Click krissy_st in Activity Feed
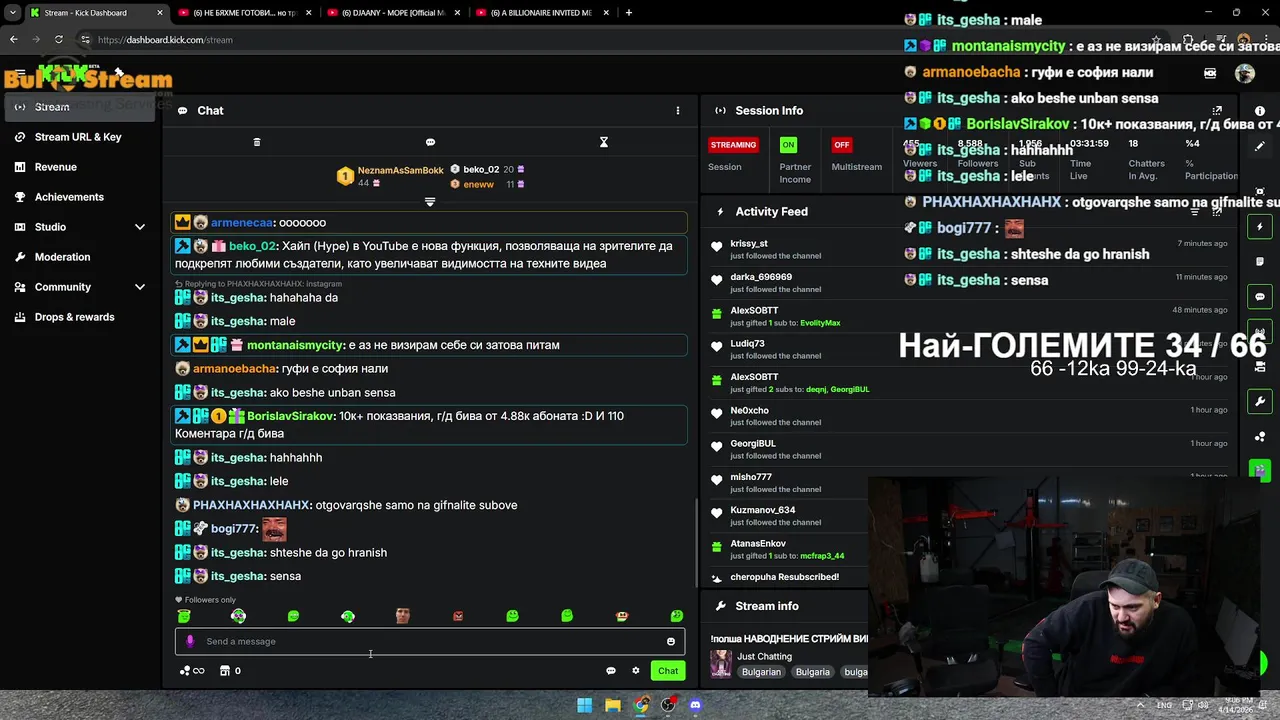The height and width of the screenshot is (720, 1280). (749, 244)
